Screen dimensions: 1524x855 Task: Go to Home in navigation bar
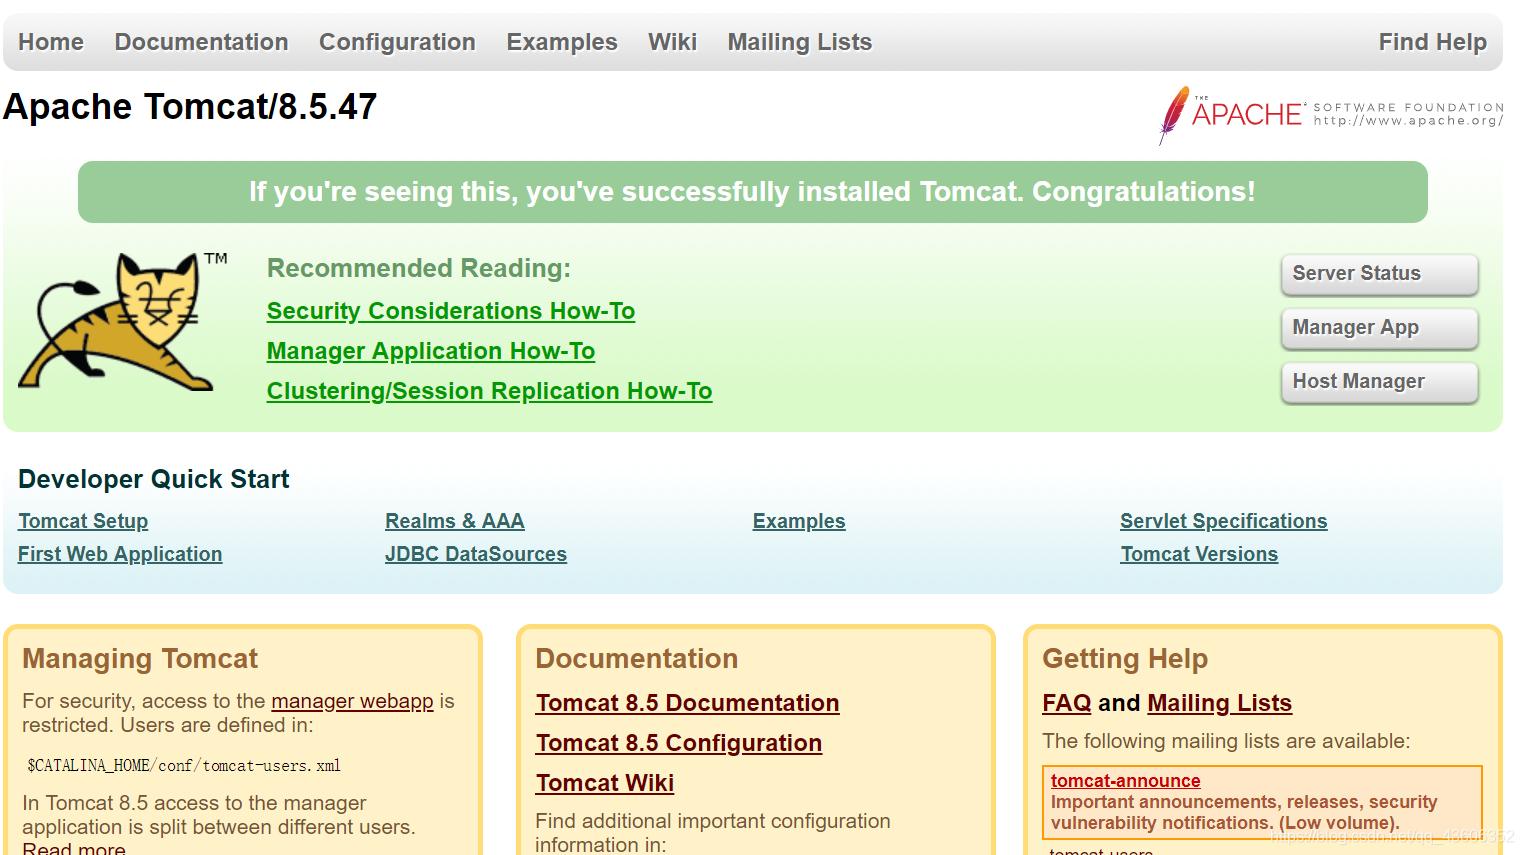pyautogui.click(x=51, y=42)
